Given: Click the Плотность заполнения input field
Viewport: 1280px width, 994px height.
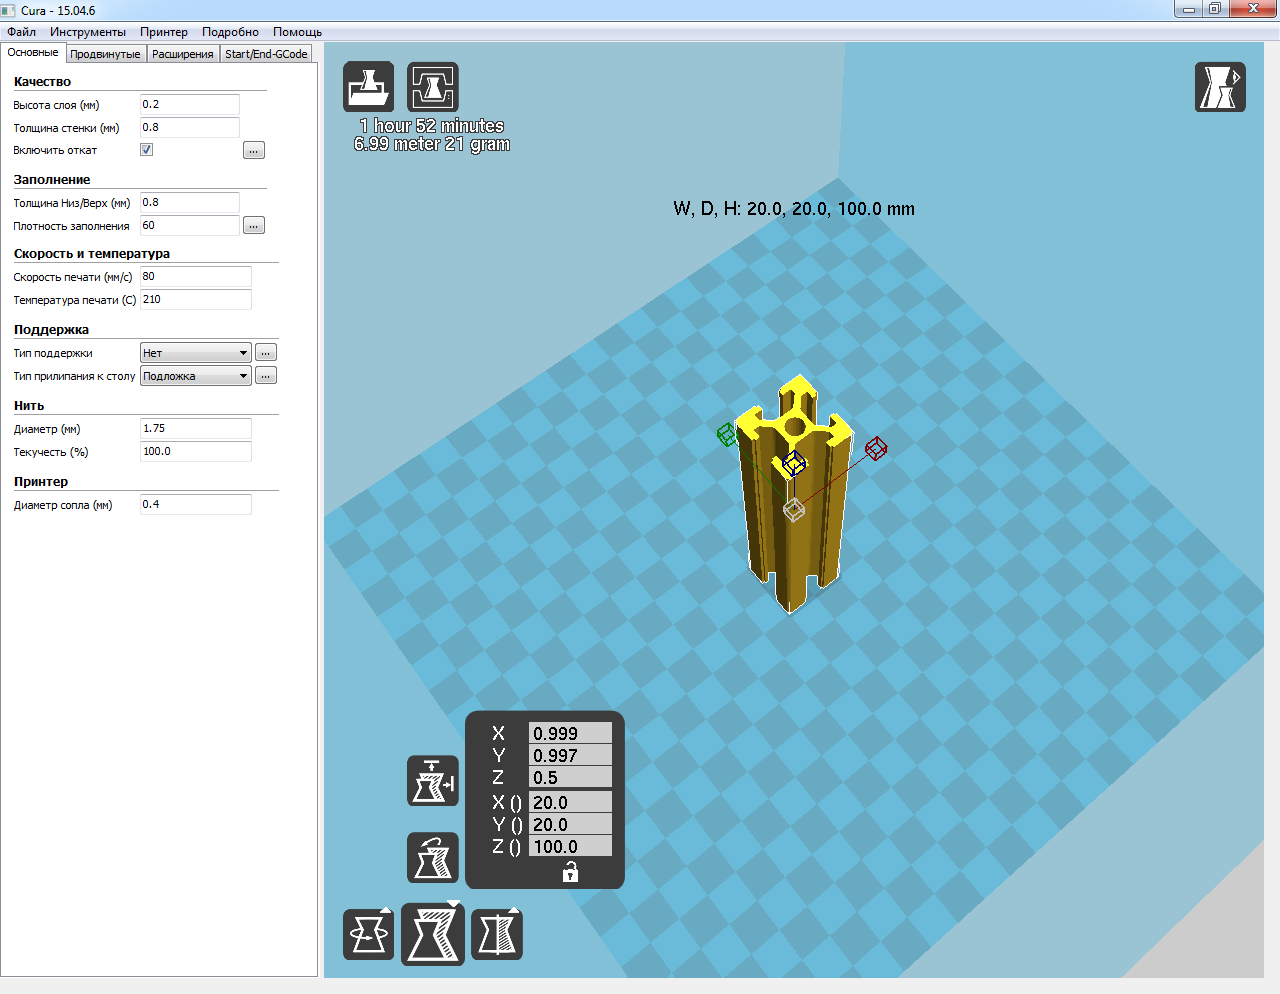Looking at the screenshot, I should pyautogui.click(x=190, y=226).
